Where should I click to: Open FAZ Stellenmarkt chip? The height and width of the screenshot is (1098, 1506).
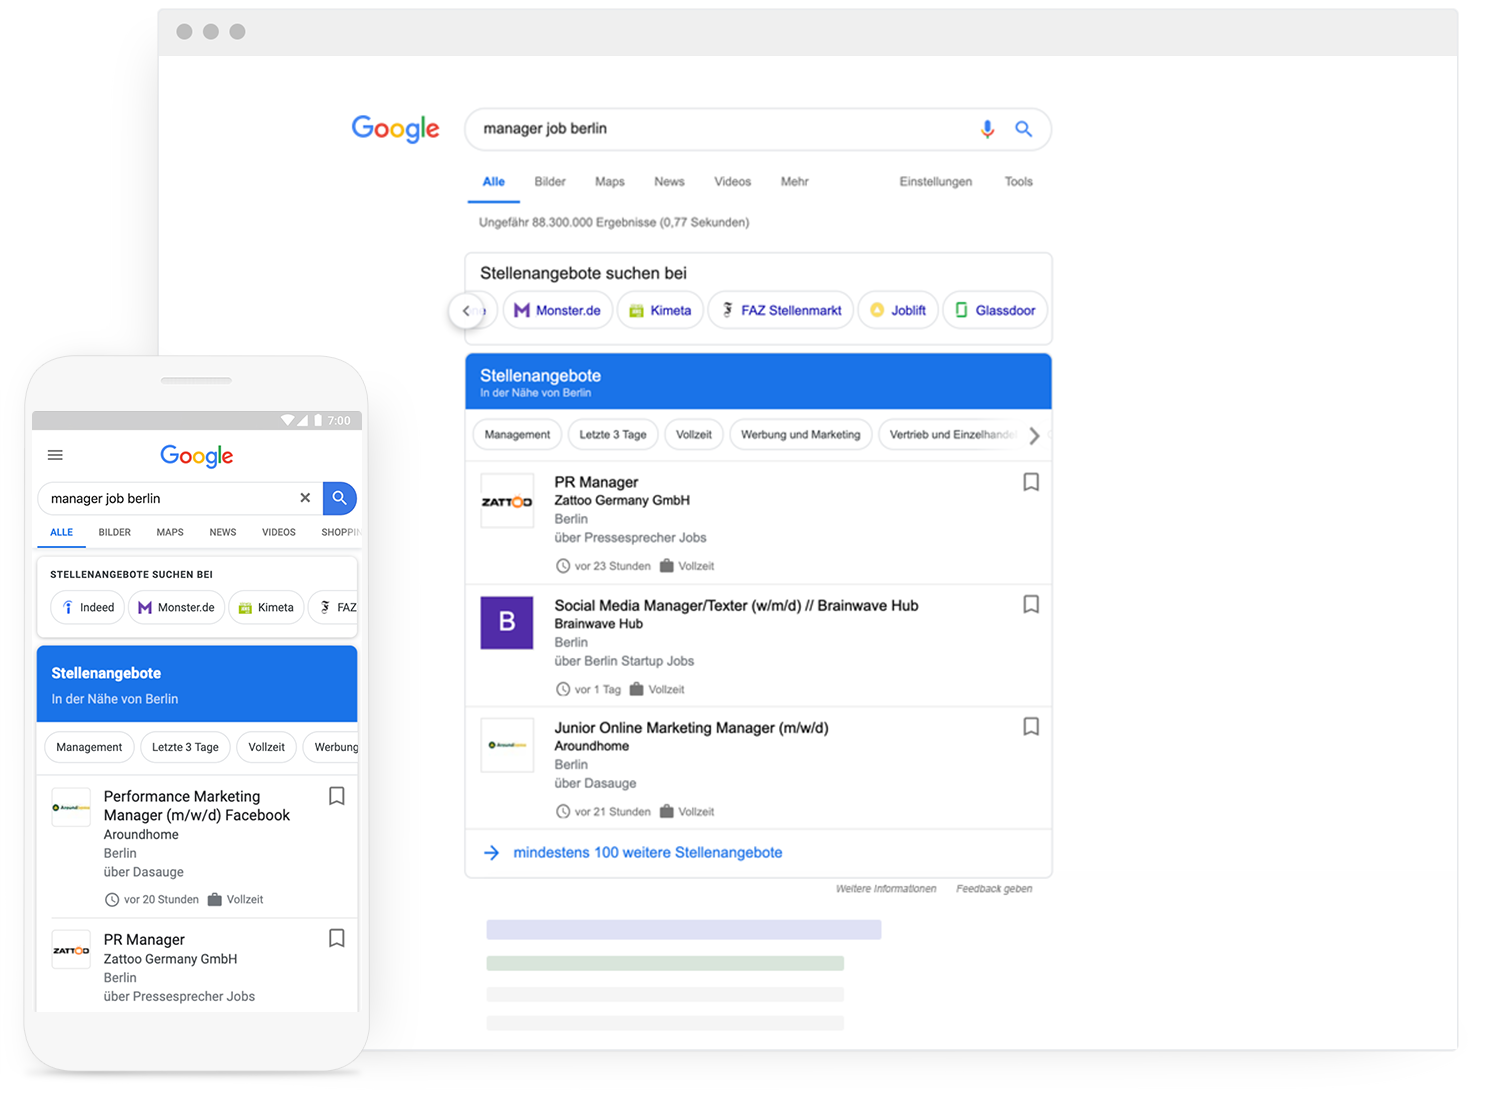pyautogui.click(x=780, y=310)
